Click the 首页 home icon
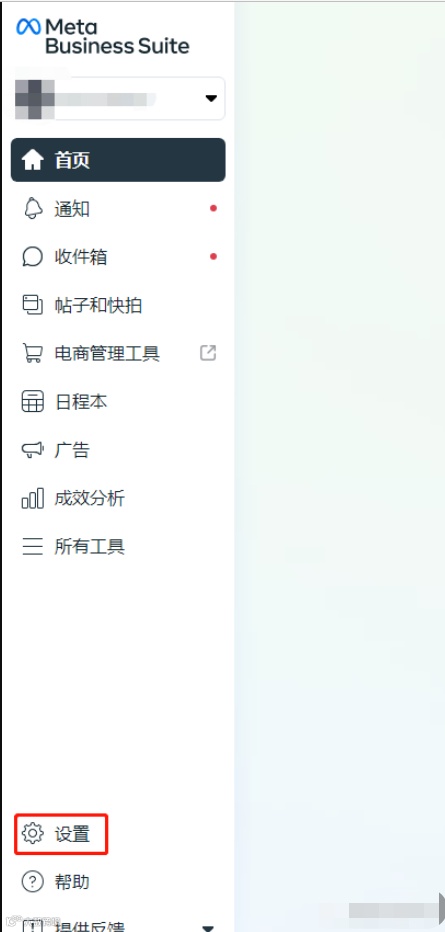Screen dimensions: 445x932 33,160
